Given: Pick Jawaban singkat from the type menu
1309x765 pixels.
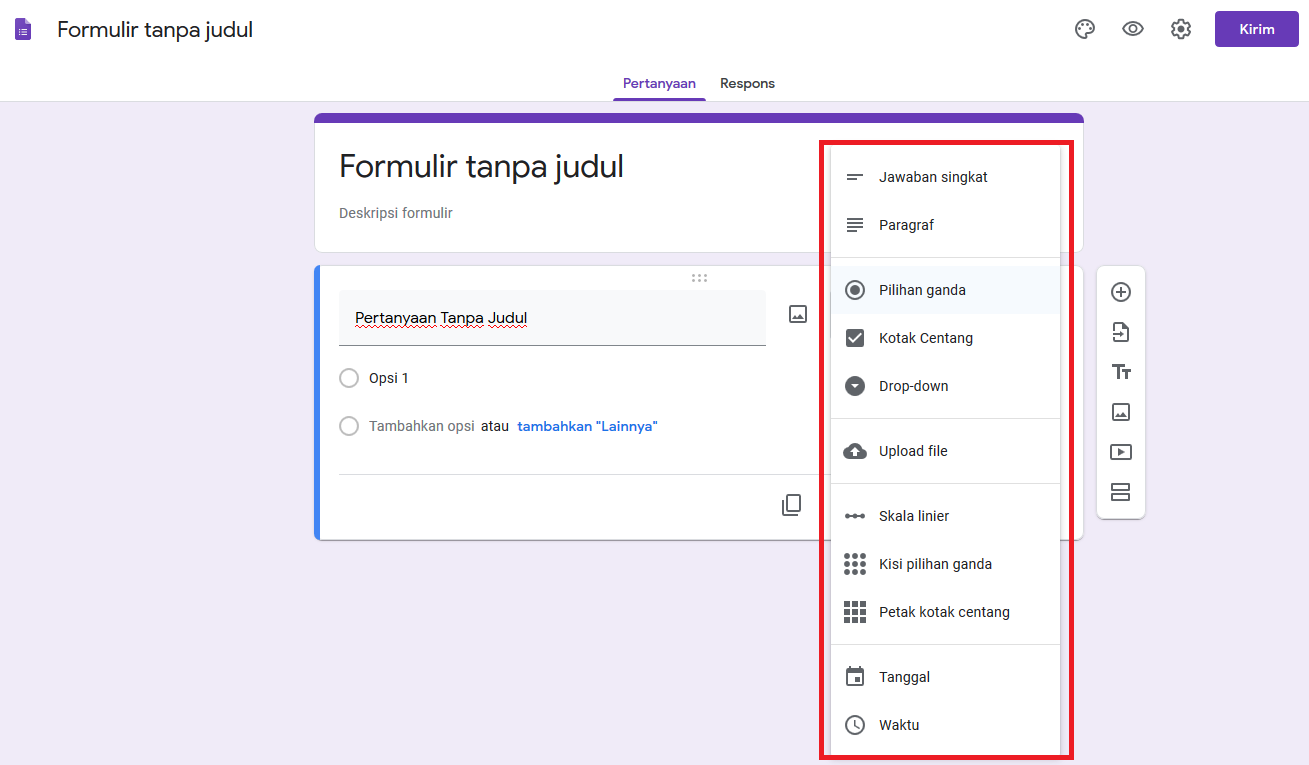Looking at the screenshot, I should pyautogui.click(x=932, y=177).
